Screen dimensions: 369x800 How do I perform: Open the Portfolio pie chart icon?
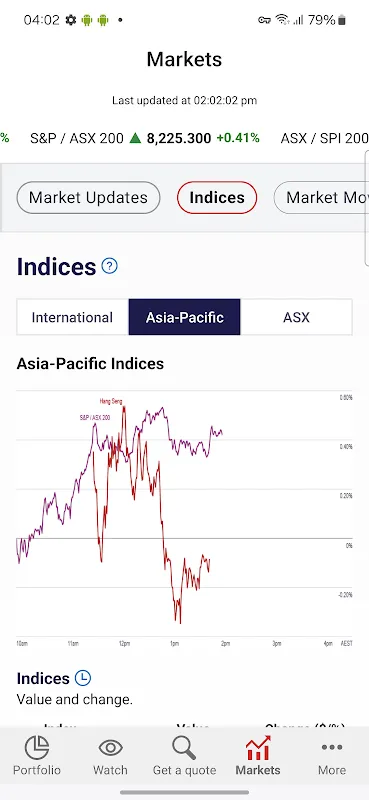point(37,748)
